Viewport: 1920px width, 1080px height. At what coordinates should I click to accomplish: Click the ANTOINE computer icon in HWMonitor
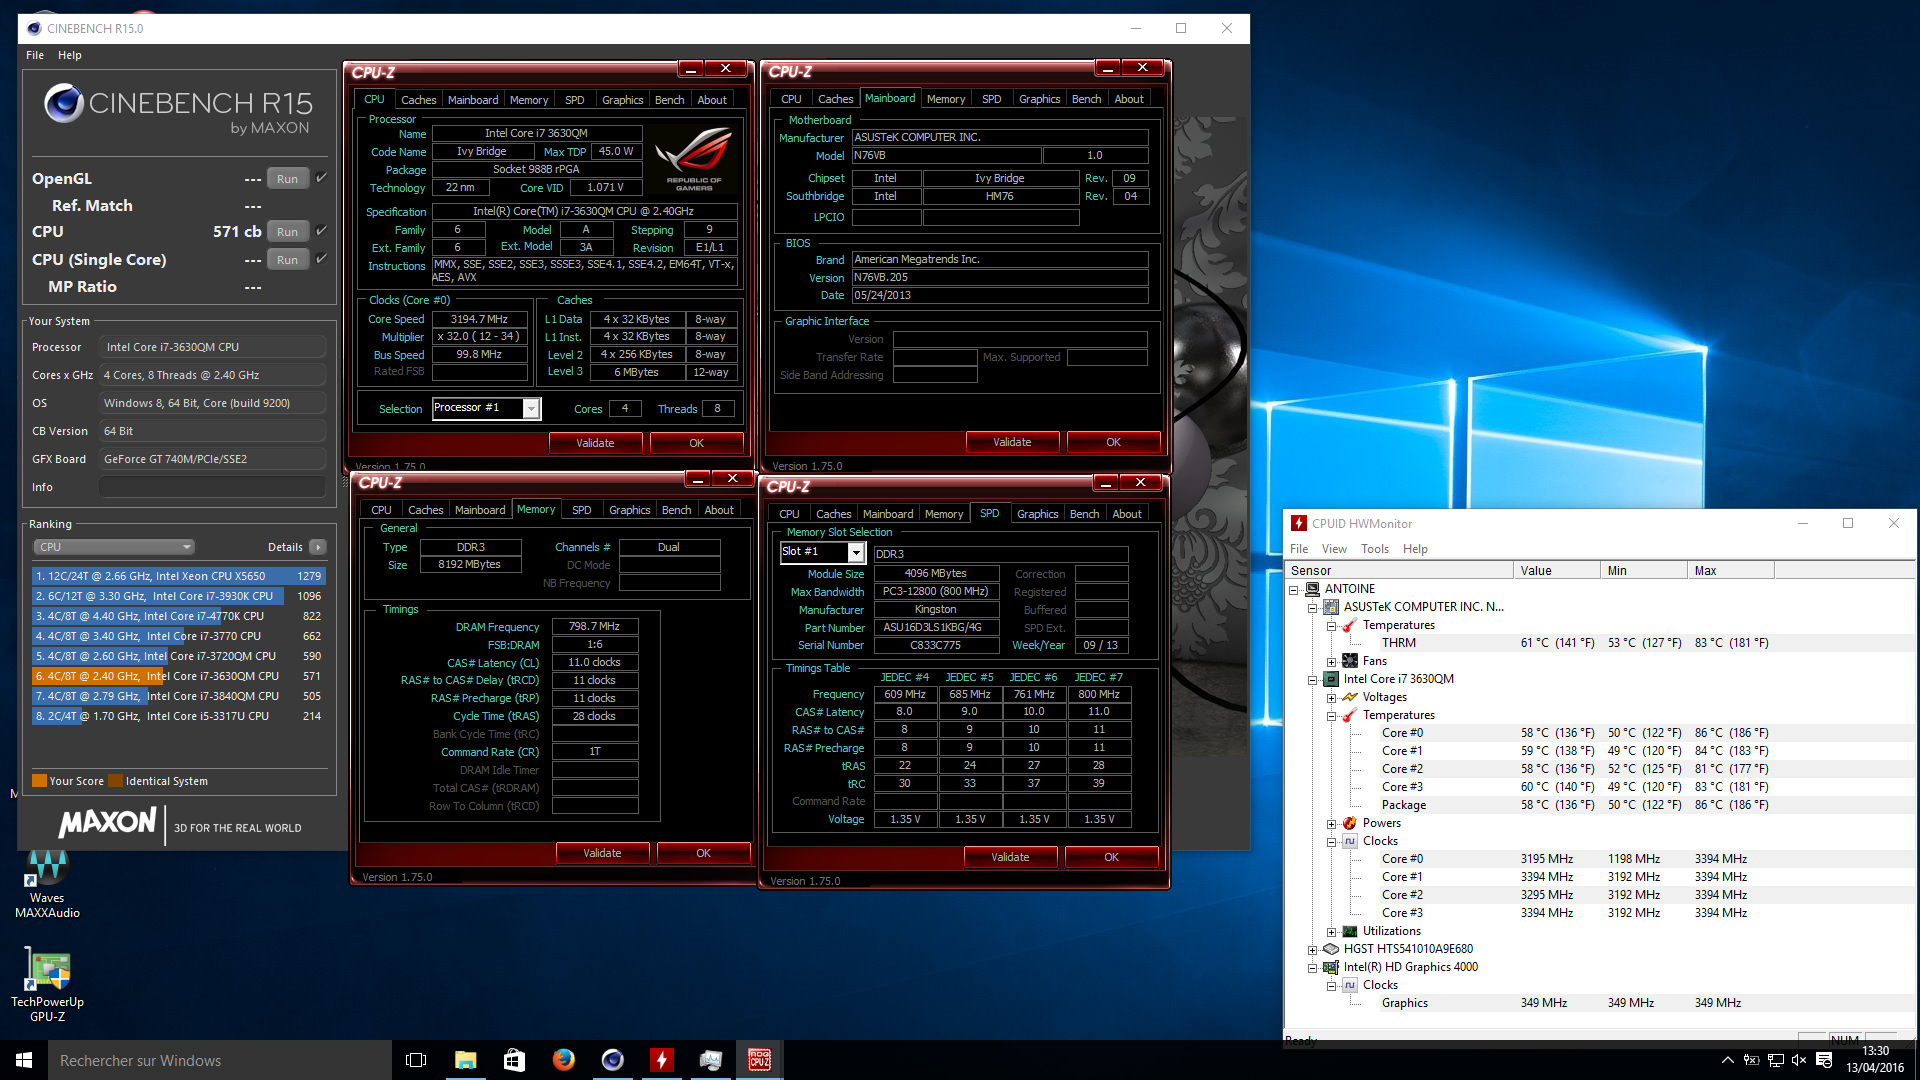pos(1313,589)
